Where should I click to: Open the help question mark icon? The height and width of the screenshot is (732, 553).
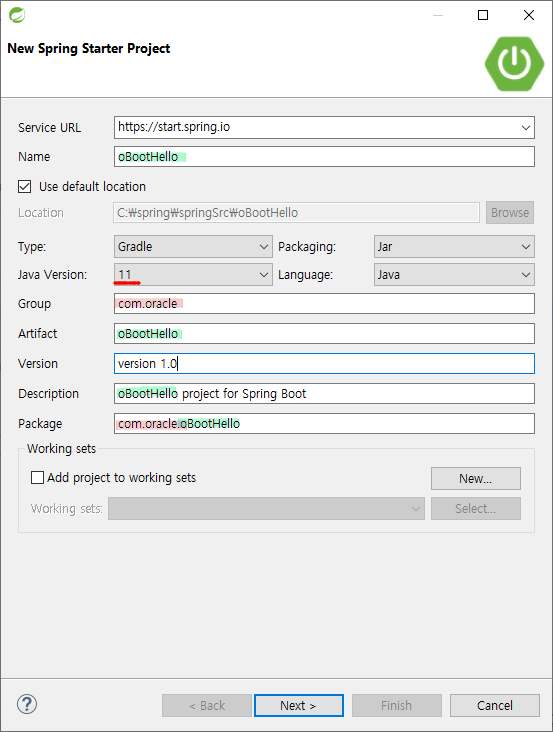(x=27, y=704)
